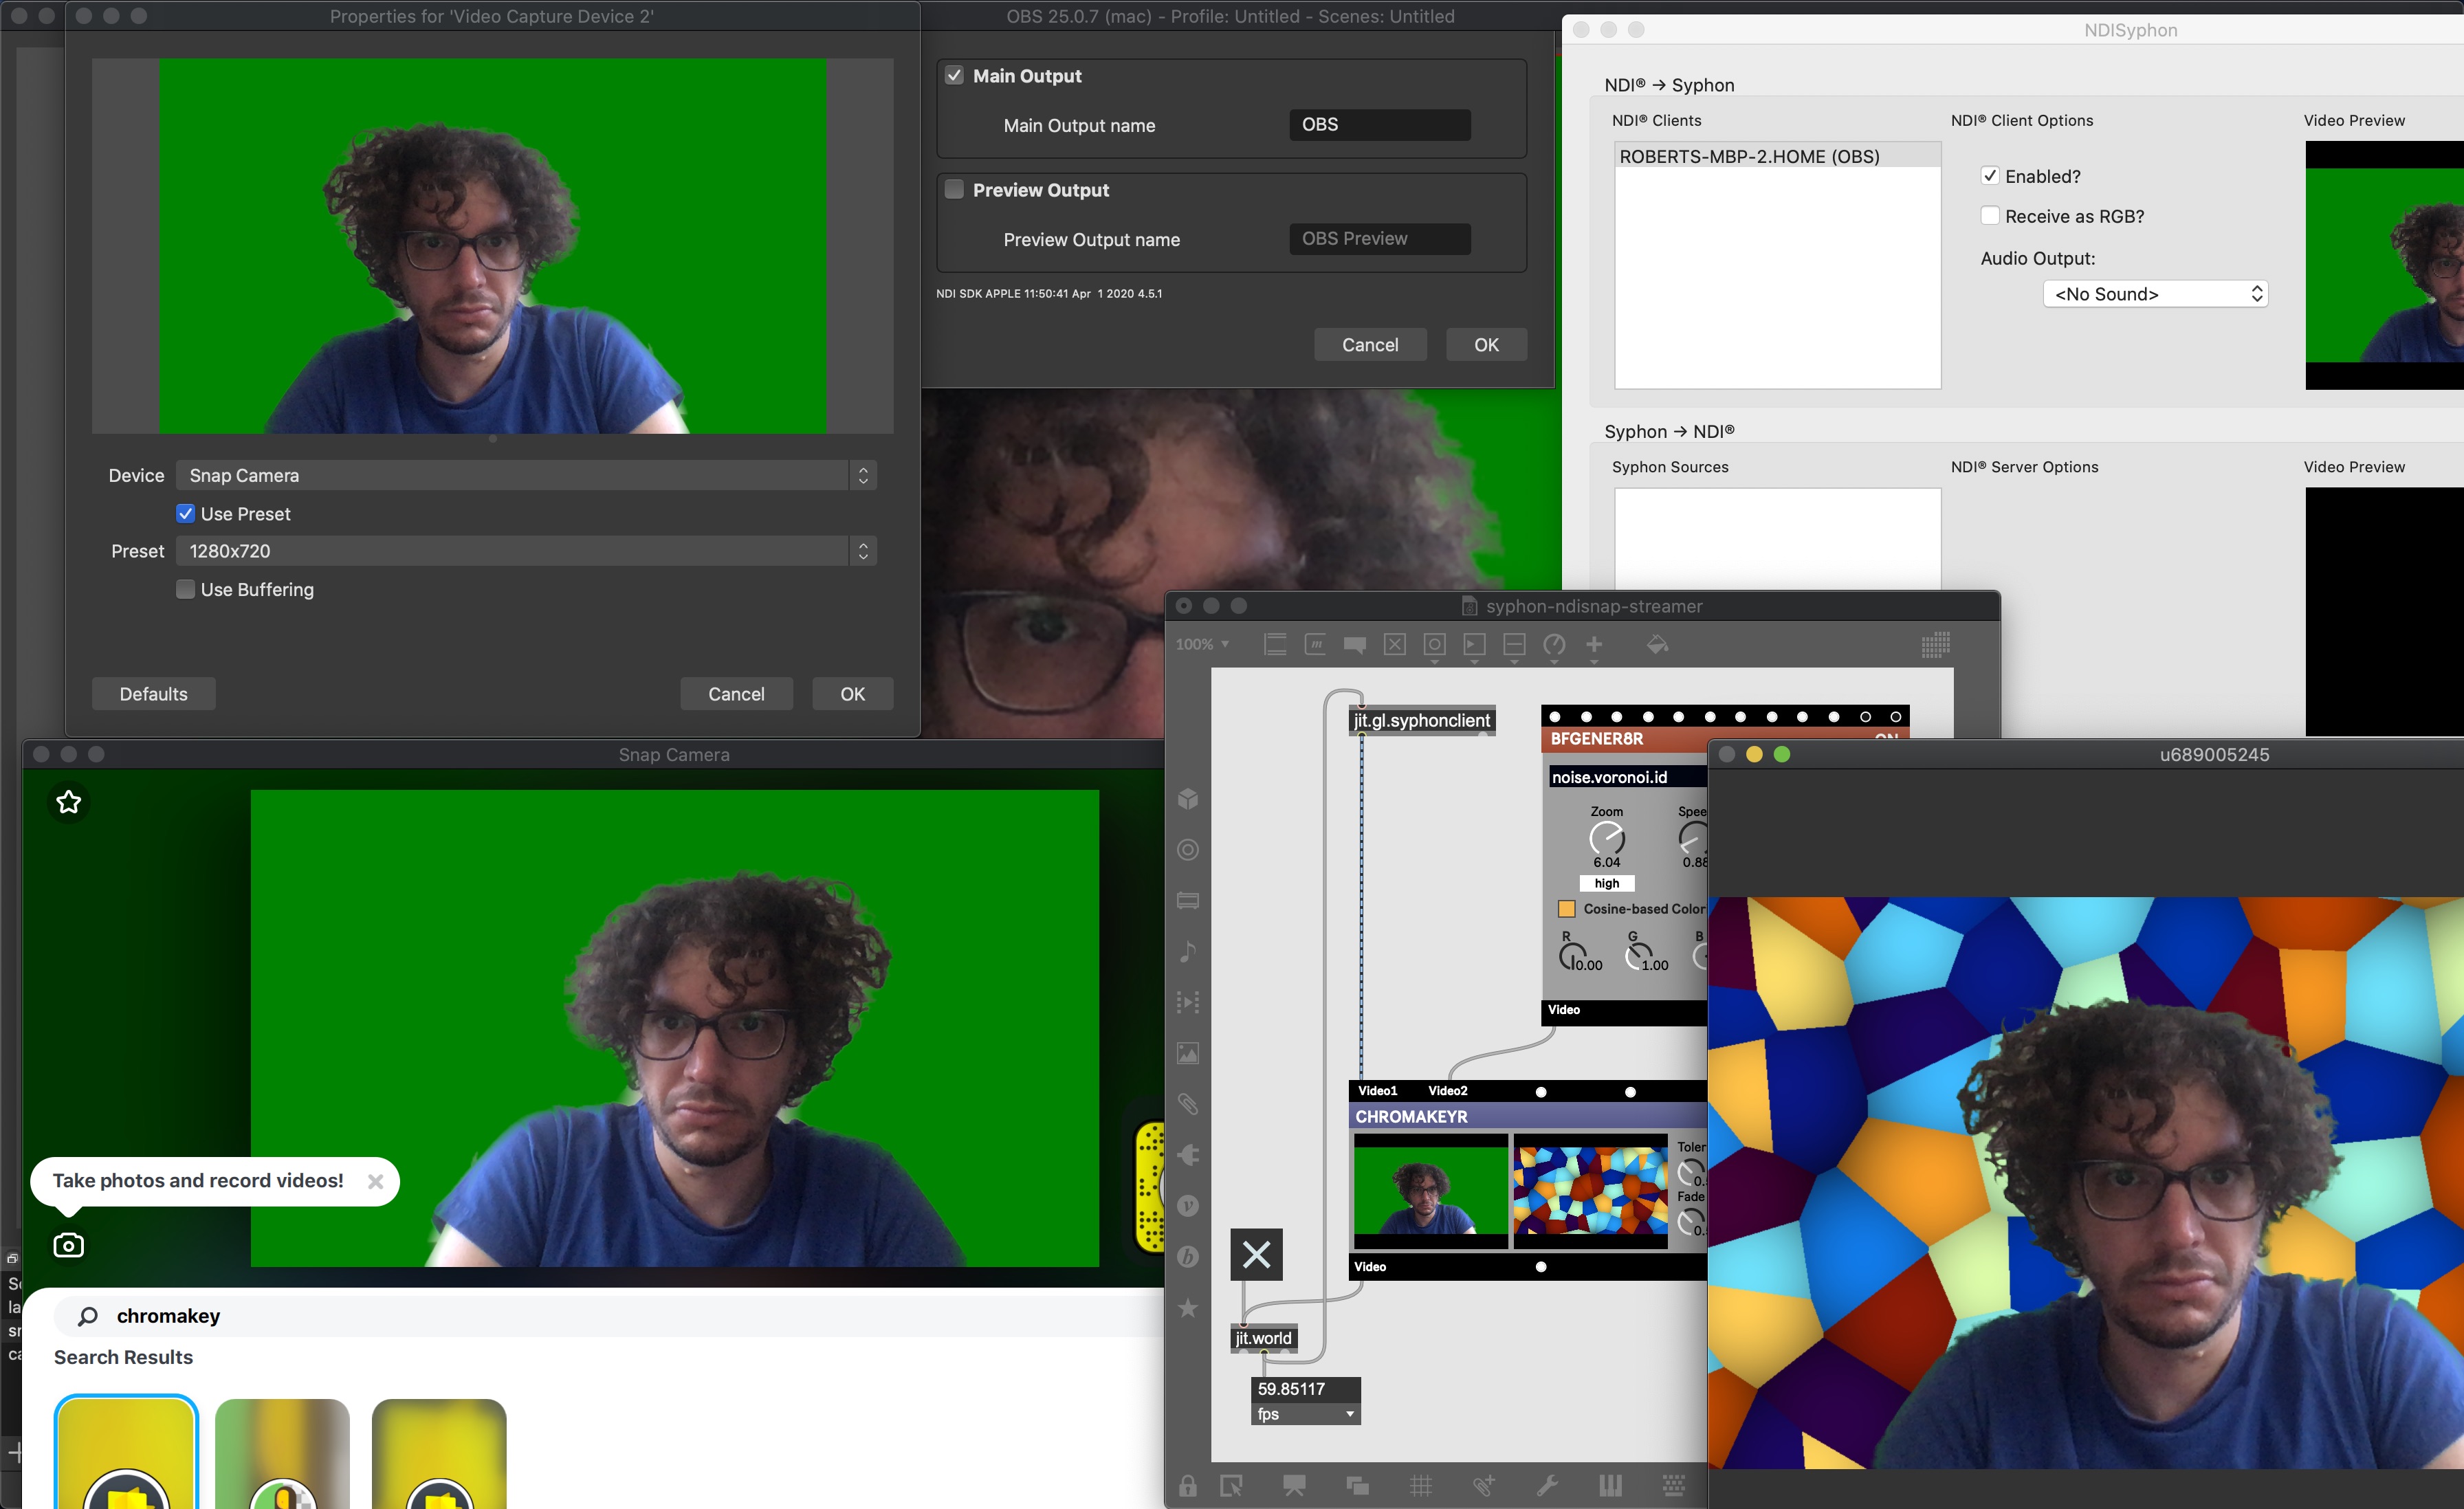Click the button (circle box) icon in Max toolbar

(x=1434, y=645)
